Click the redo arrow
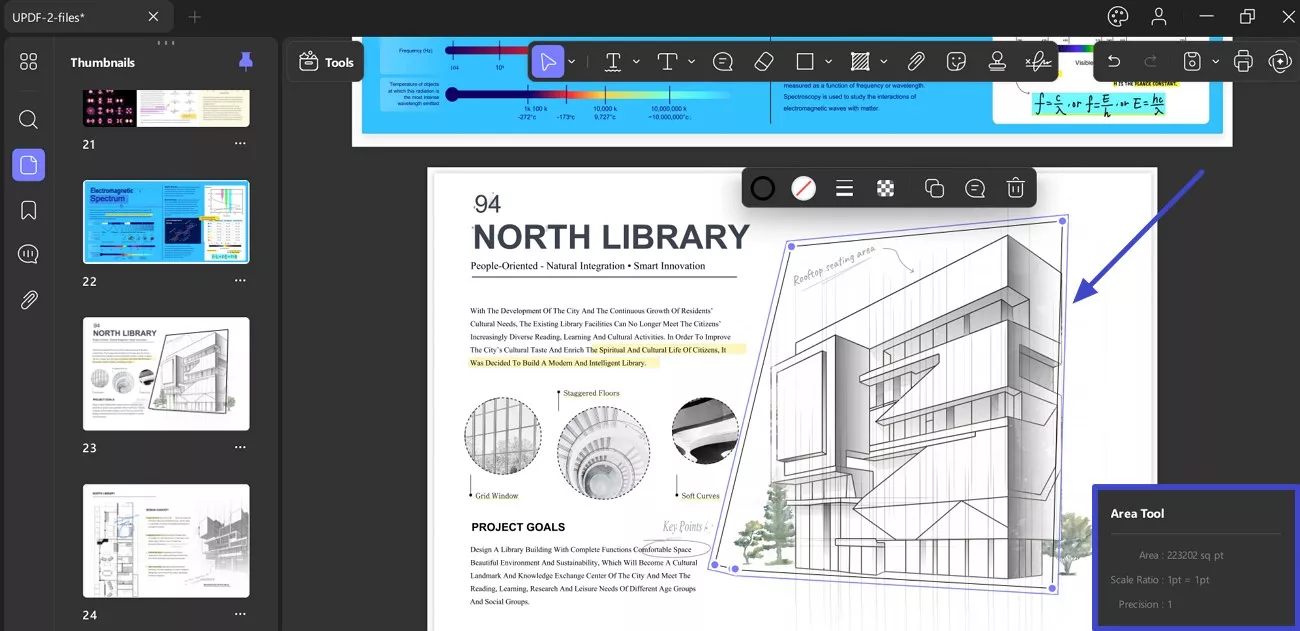The image size is (1300, 631). (x=1150, y=62)
